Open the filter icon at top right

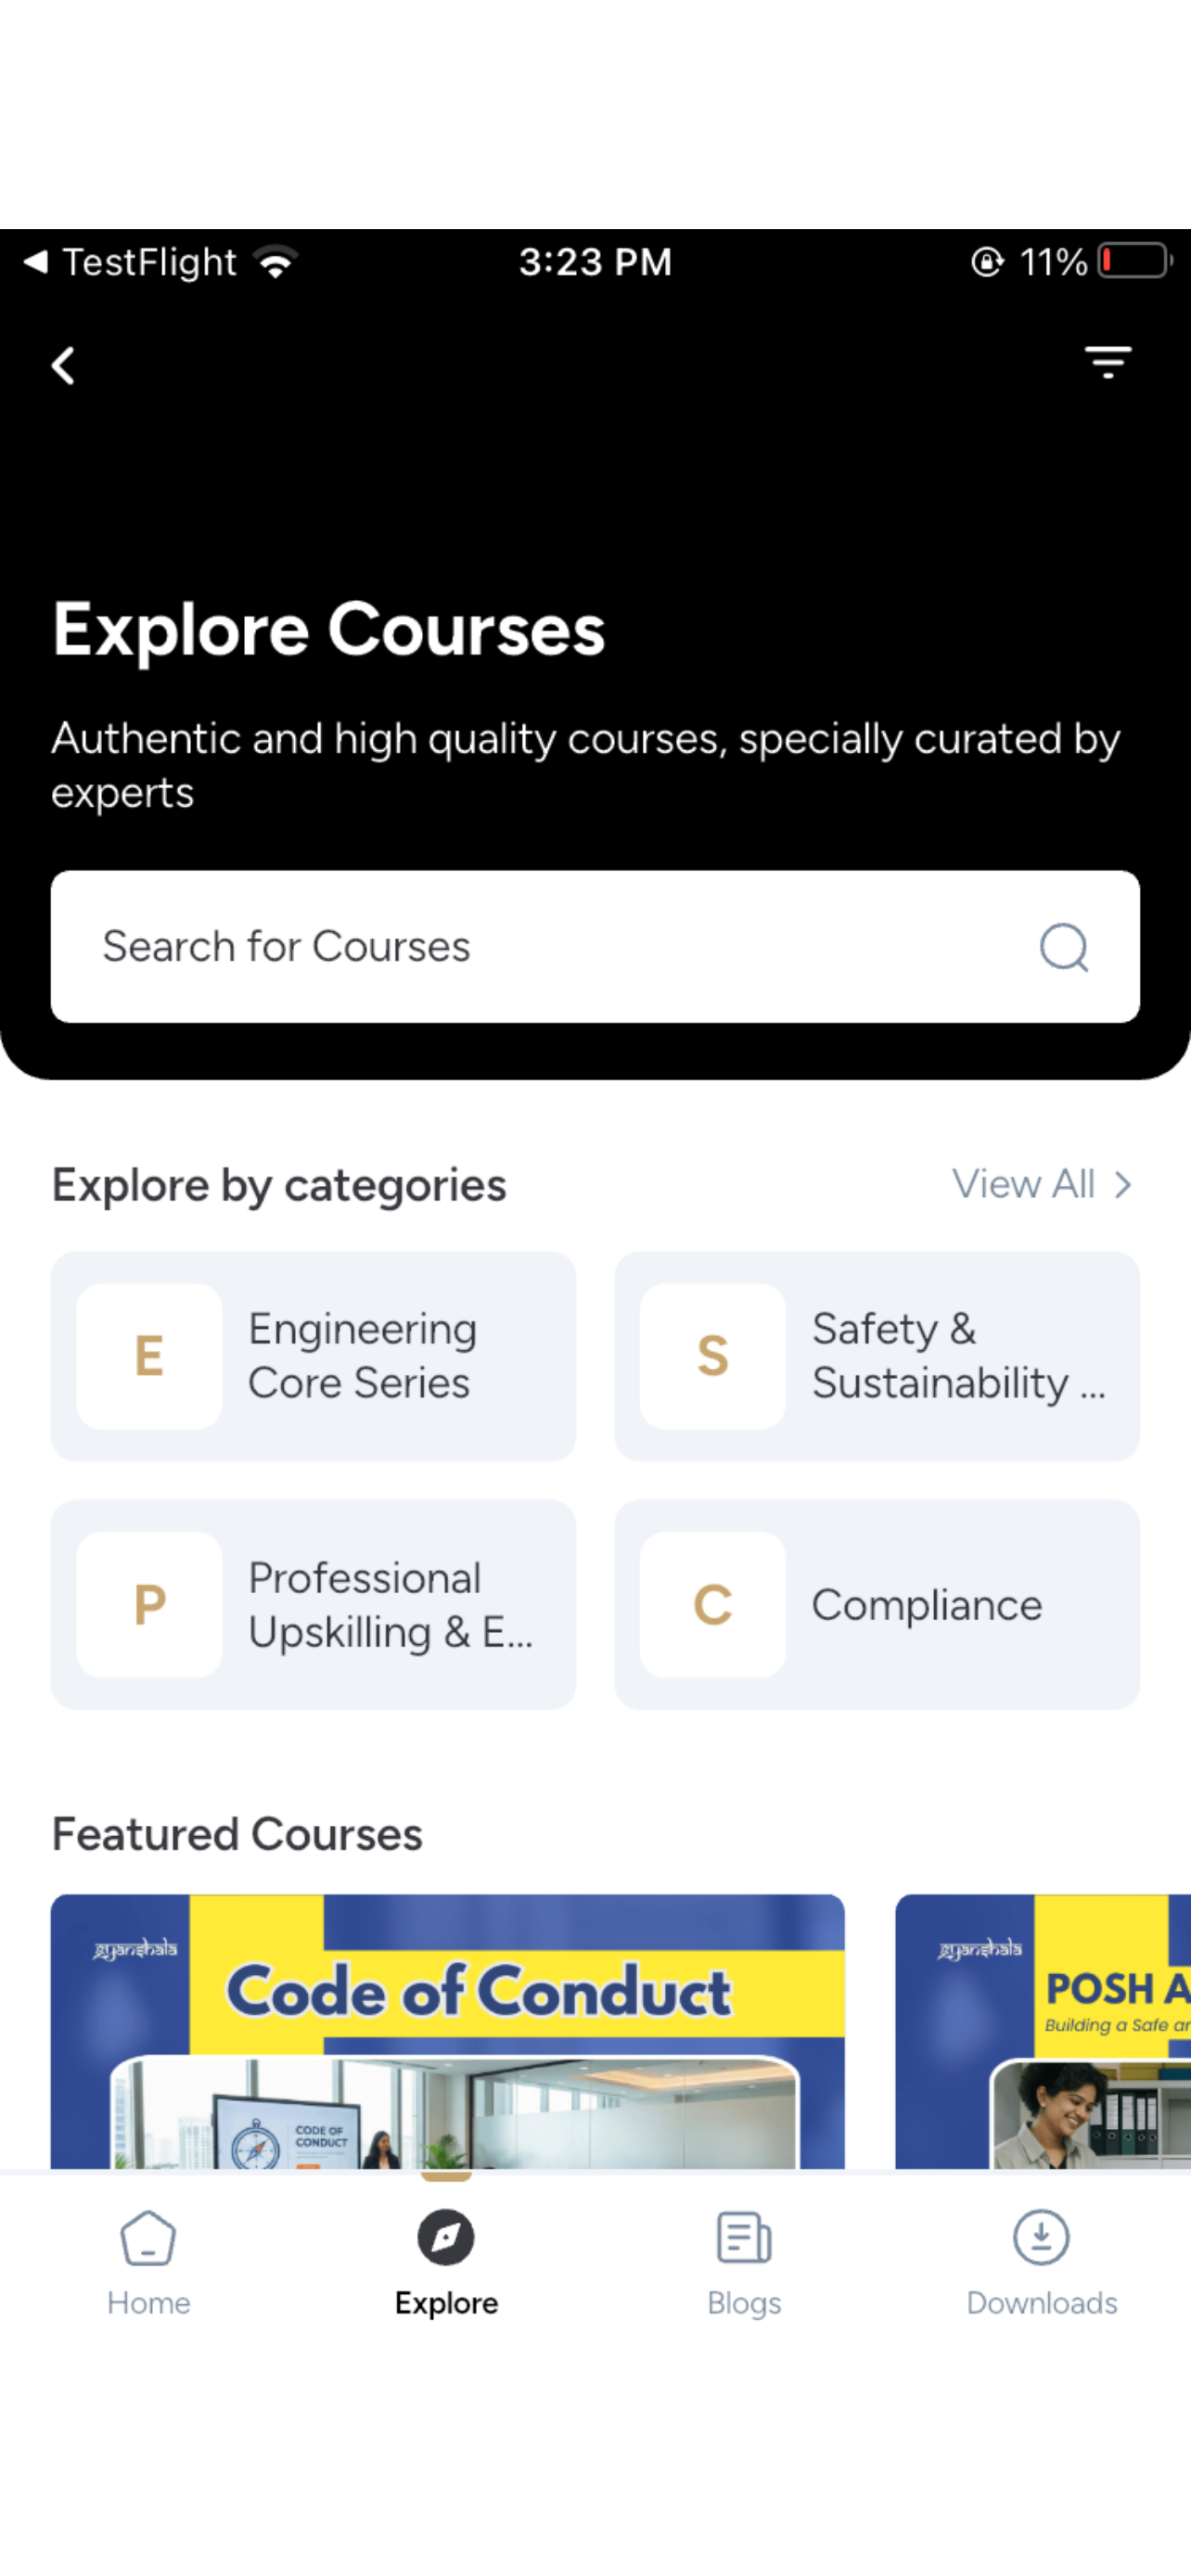click(1108, 362)
